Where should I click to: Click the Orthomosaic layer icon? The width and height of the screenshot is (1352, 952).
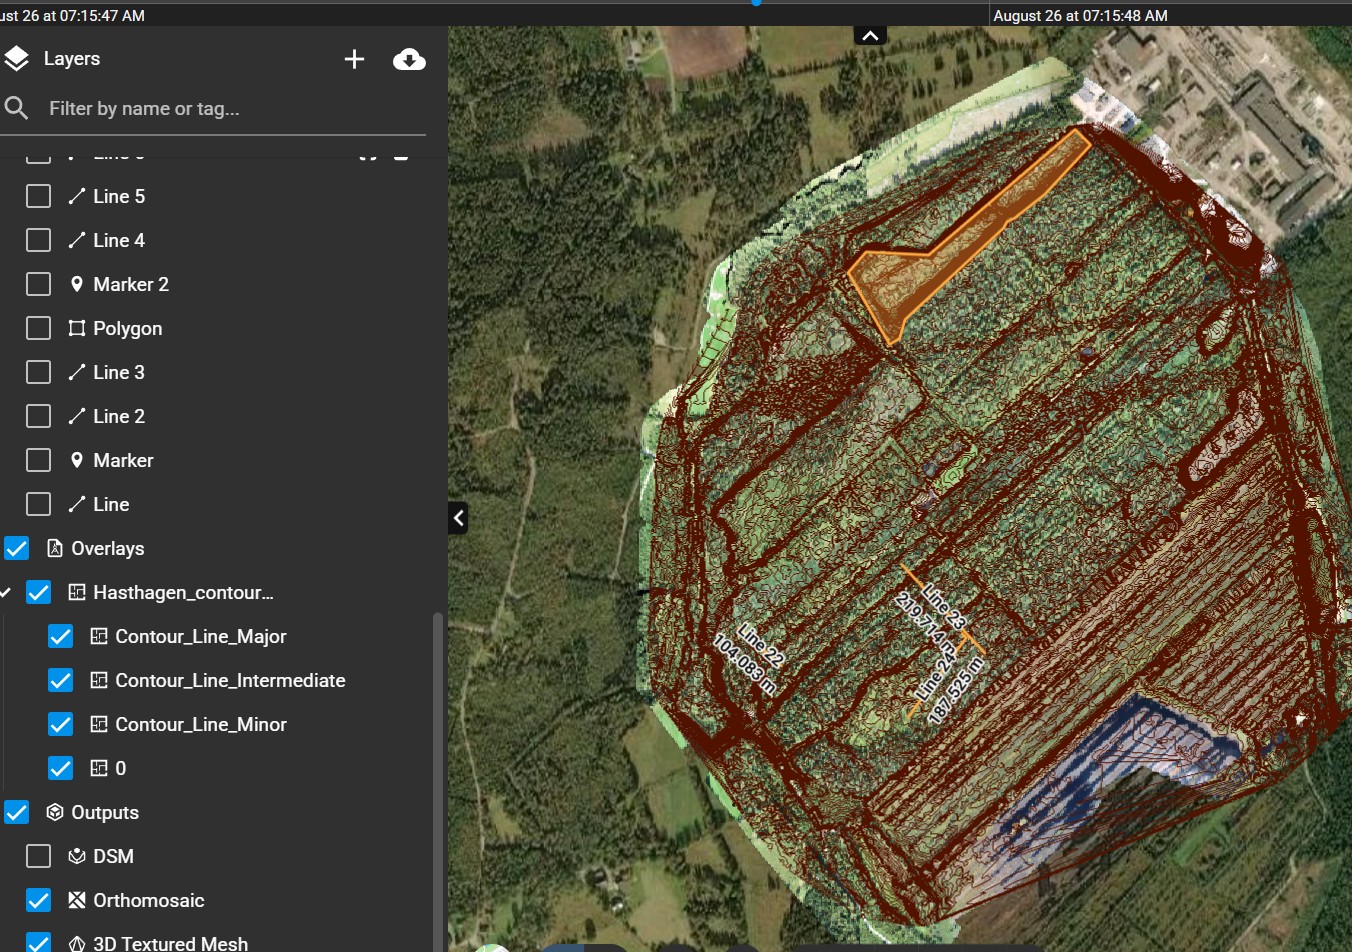tap(76, 900)
